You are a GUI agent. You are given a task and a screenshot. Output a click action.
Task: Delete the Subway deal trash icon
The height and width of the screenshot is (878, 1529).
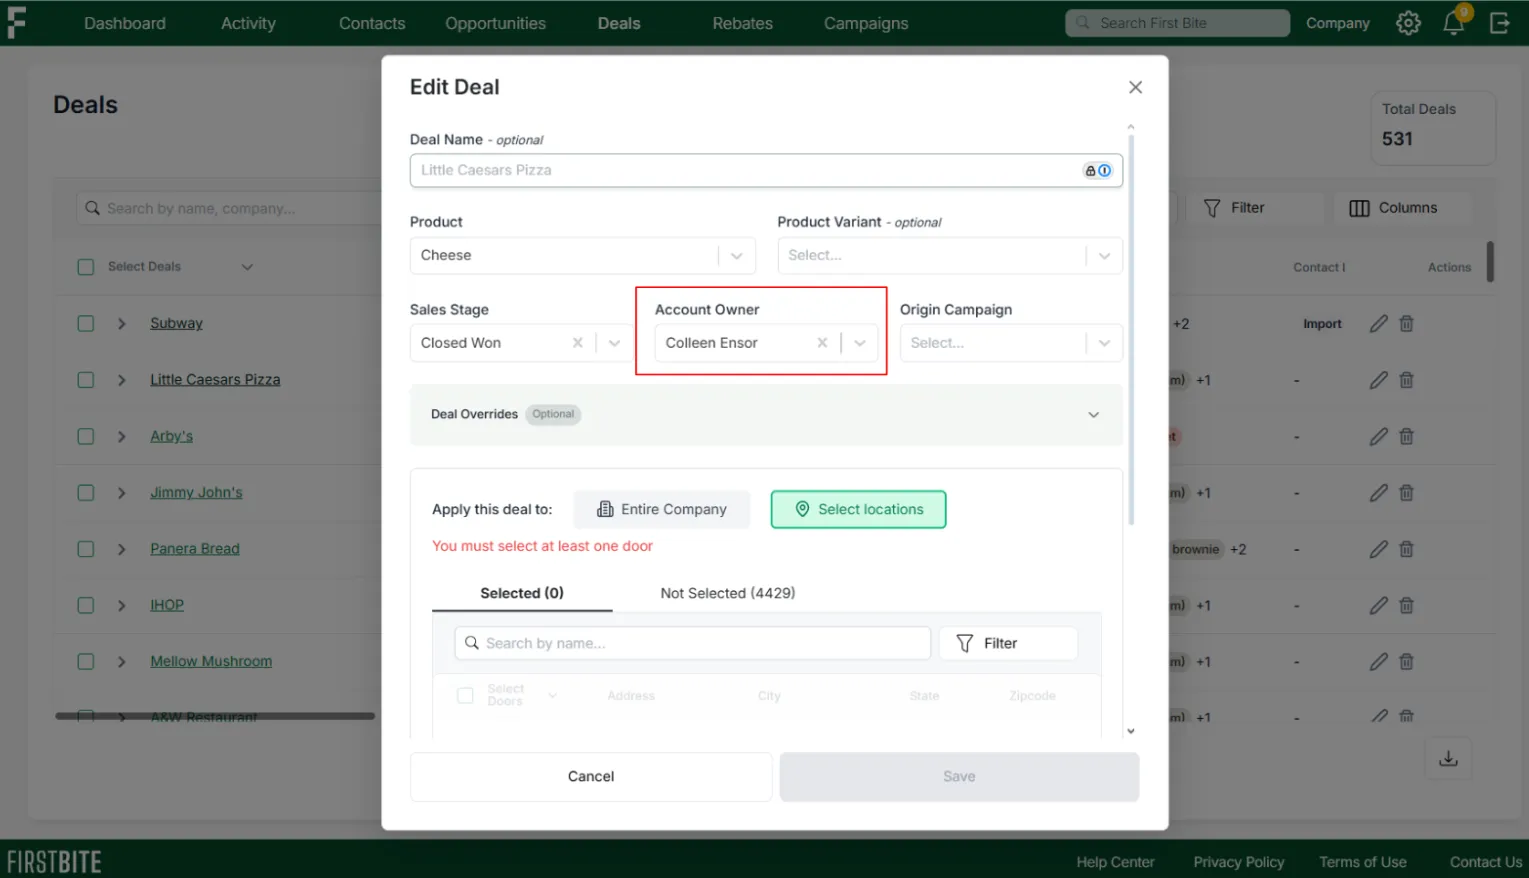click(1407, 324)
